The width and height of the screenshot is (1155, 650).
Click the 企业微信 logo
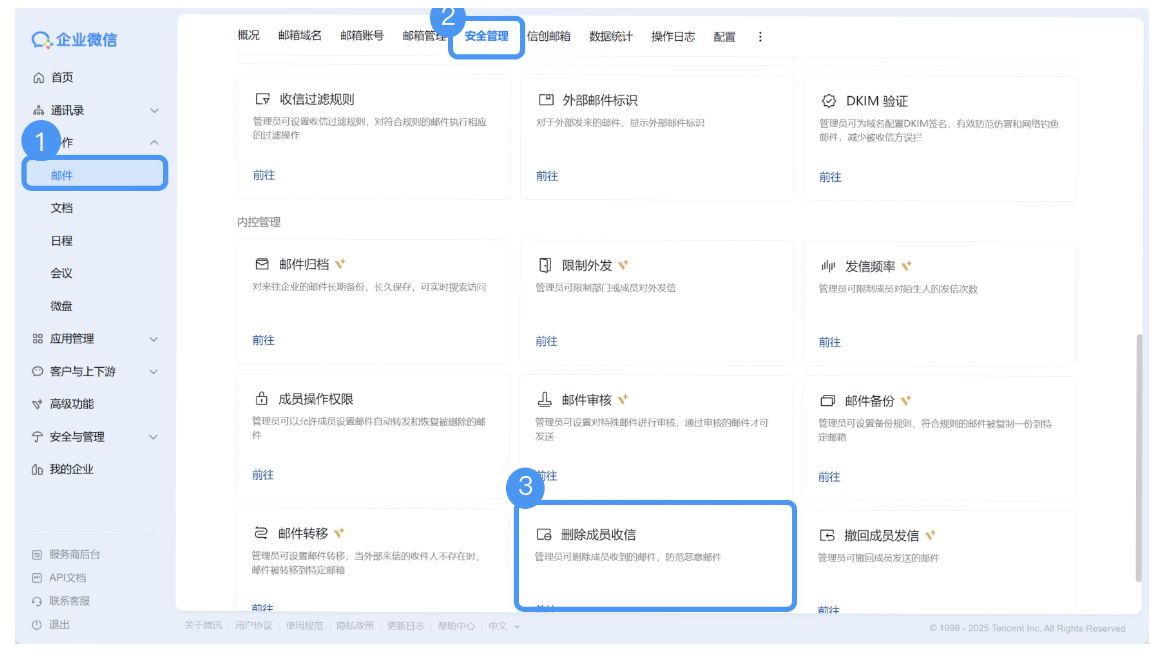[74, 40]
